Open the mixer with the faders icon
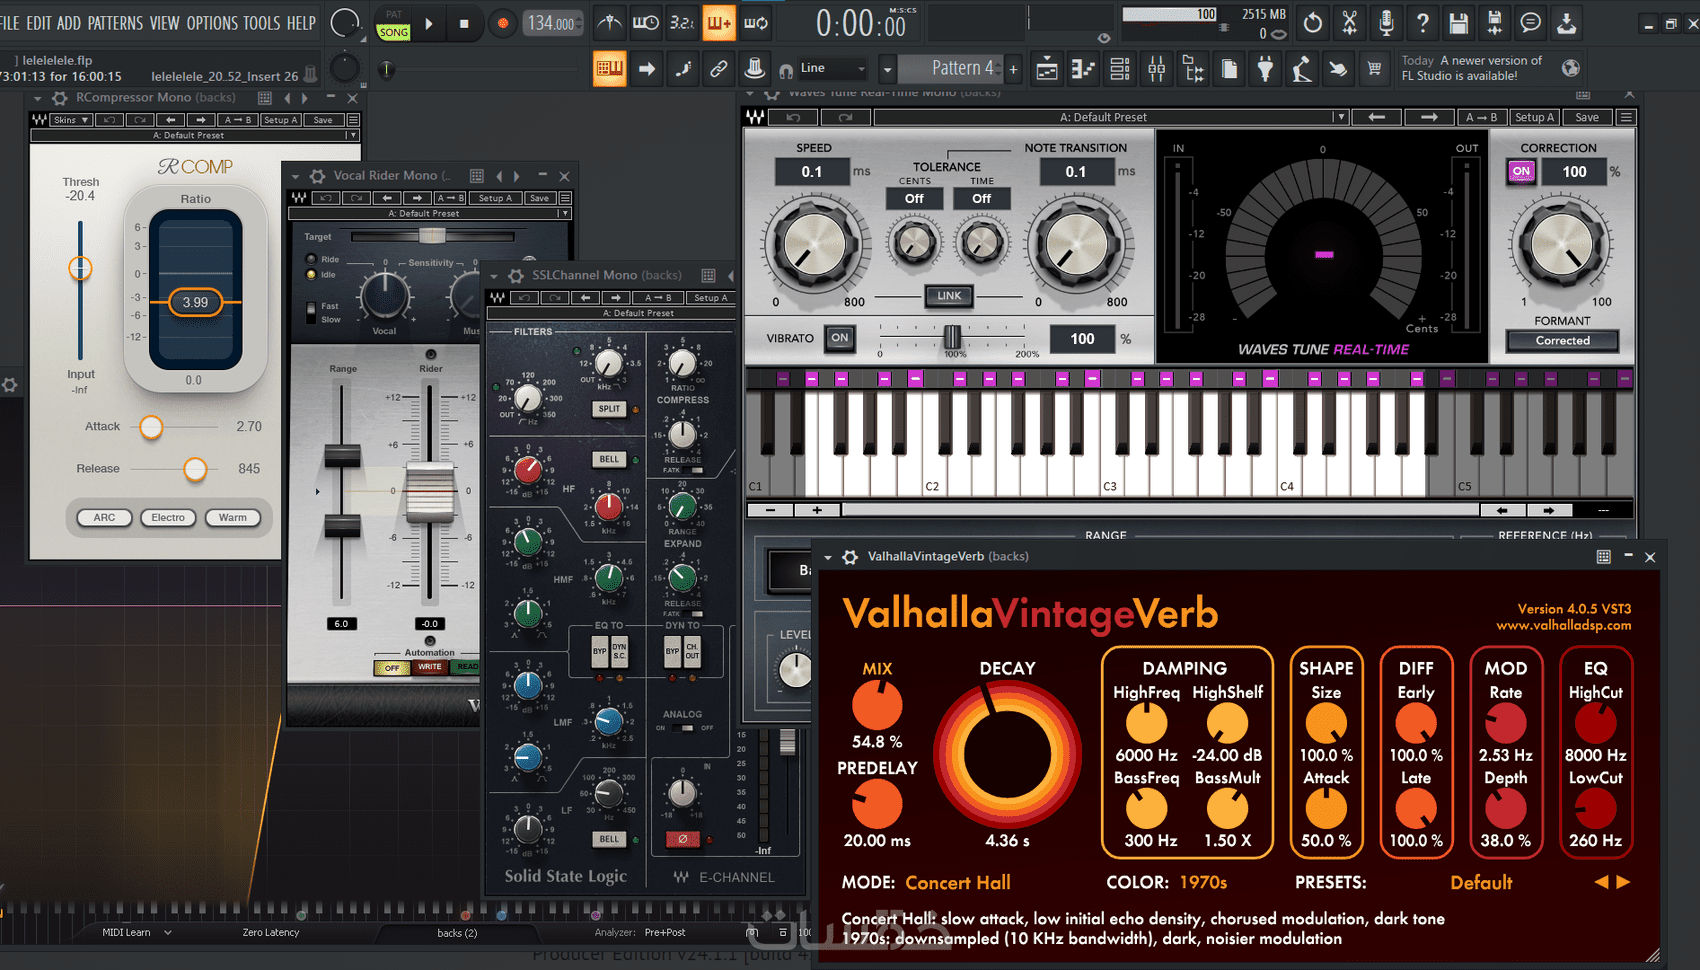Screen dimensions: 1700x970 [x=1157, y=69]
